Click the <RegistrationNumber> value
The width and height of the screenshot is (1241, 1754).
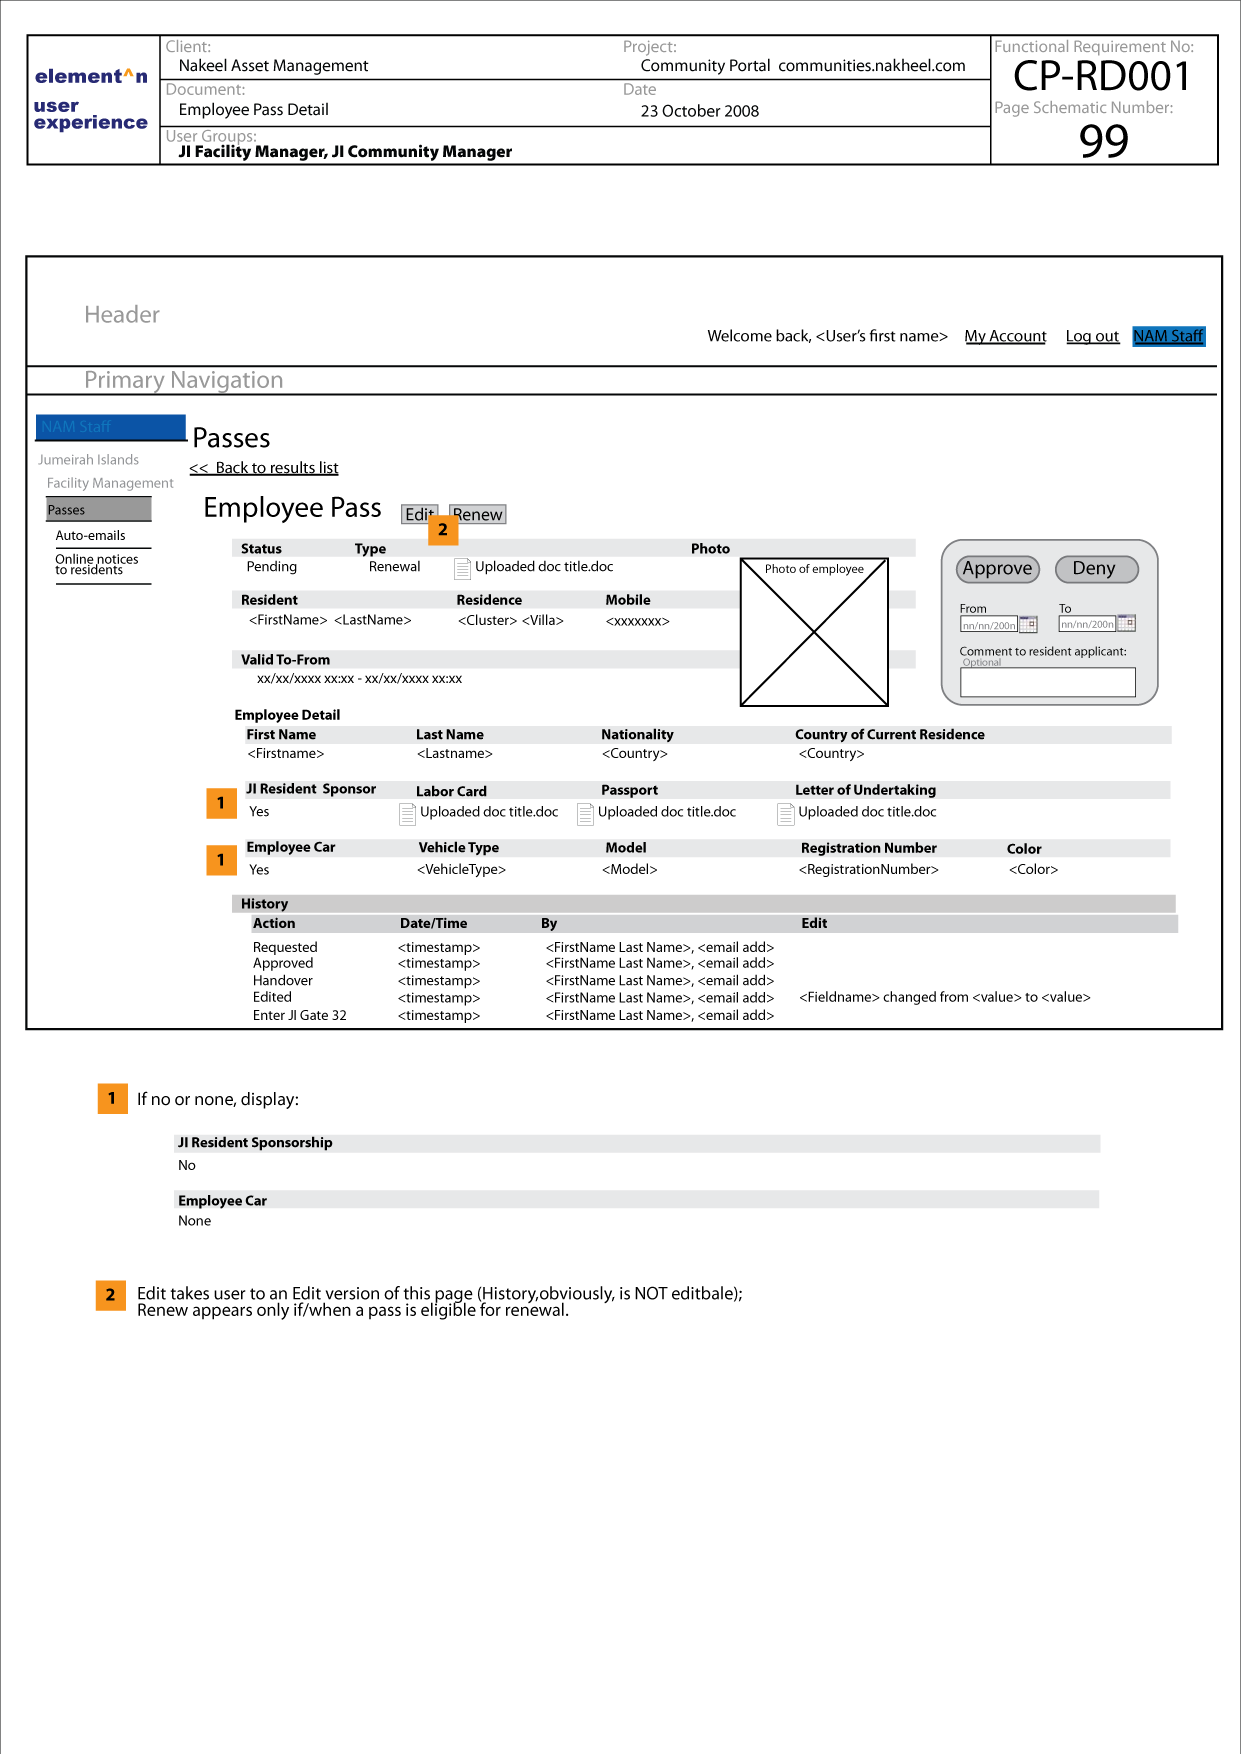(869, 870)
